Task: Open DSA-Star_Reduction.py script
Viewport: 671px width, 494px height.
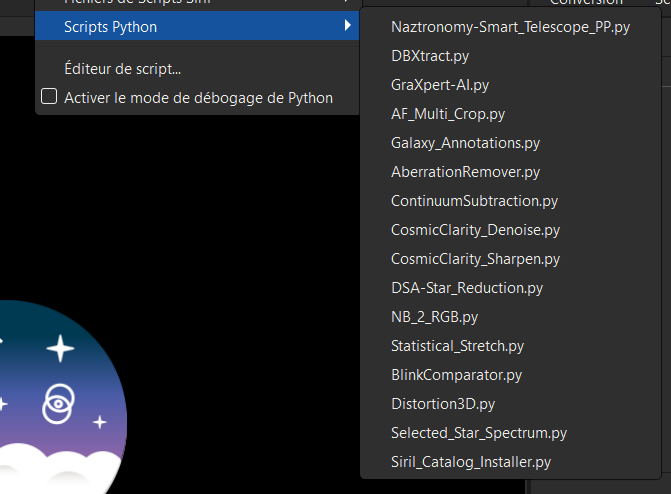Action: tap(467, 288)
